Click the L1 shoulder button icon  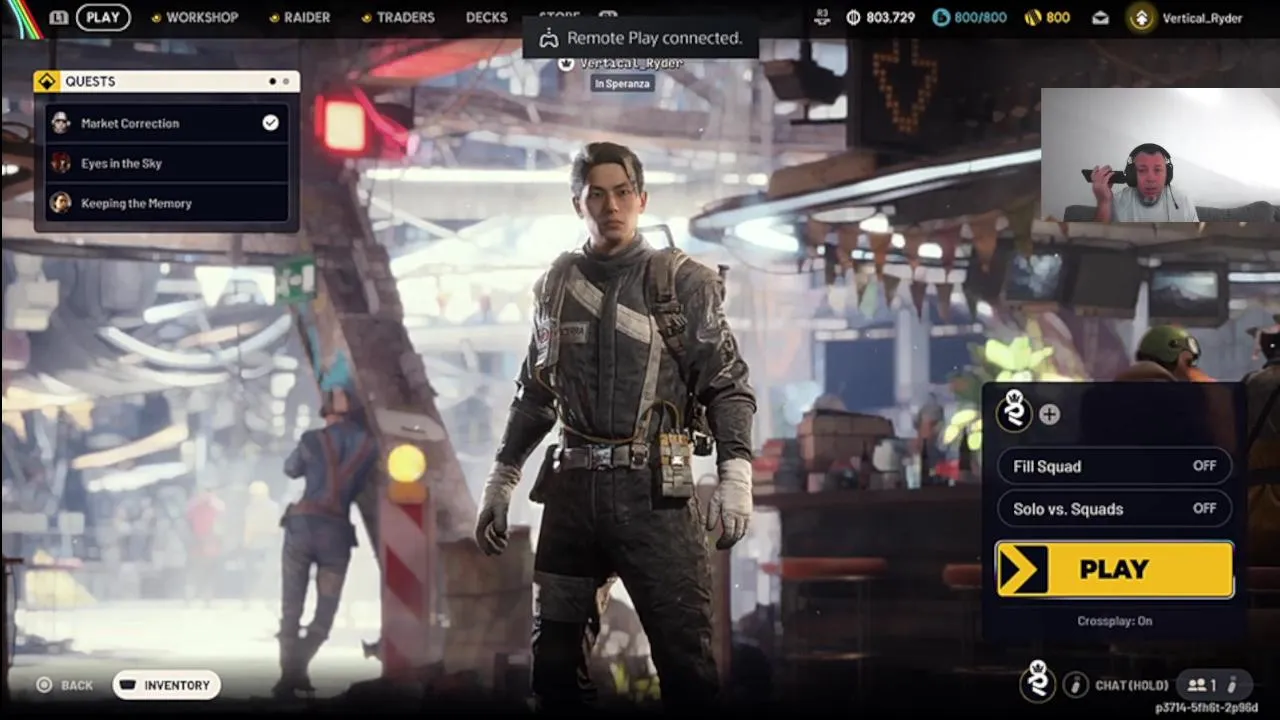59,17
